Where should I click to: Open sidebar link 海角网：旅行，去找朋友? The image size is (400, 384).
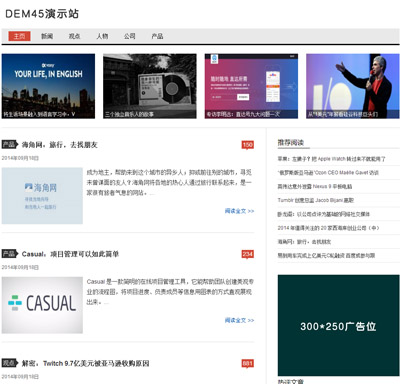pos(304,242)
